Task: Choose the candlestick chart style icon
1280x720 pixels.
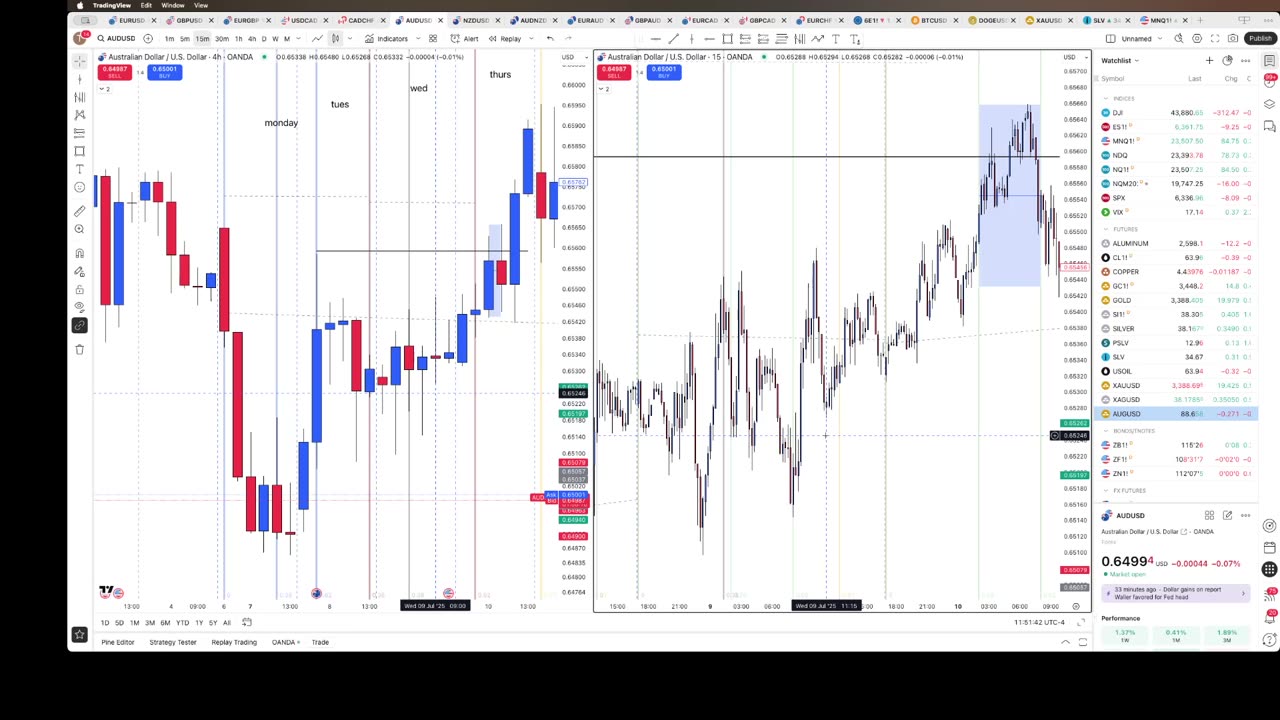Action: click(x=335, y=39)
